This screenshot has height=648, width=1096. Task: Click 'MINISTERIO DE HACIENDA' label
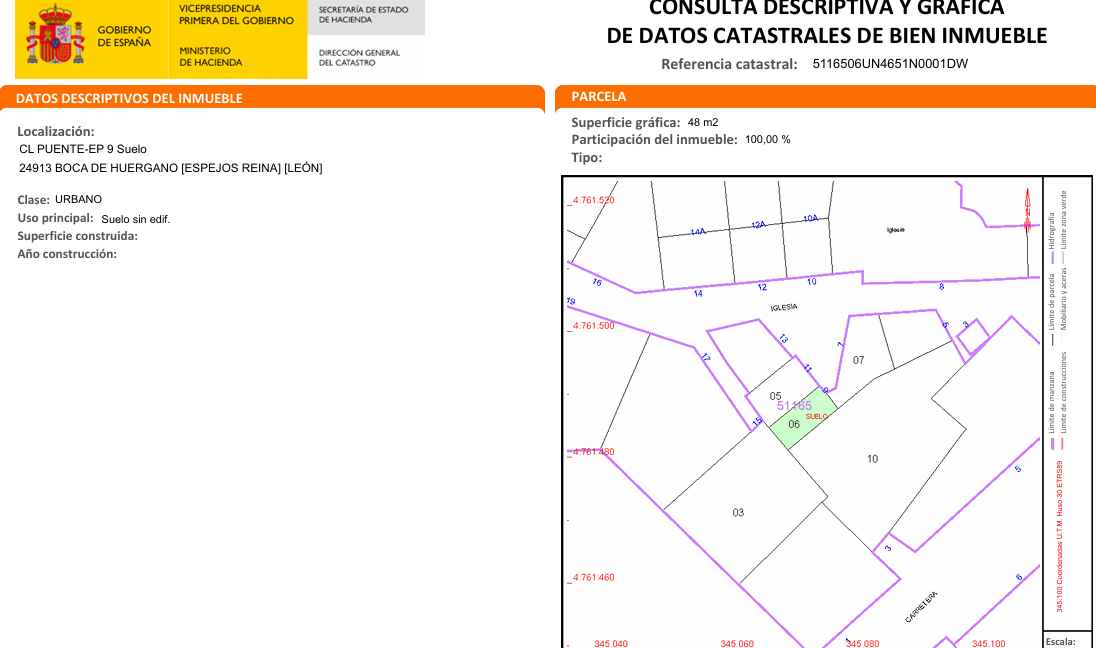[210, 57]
